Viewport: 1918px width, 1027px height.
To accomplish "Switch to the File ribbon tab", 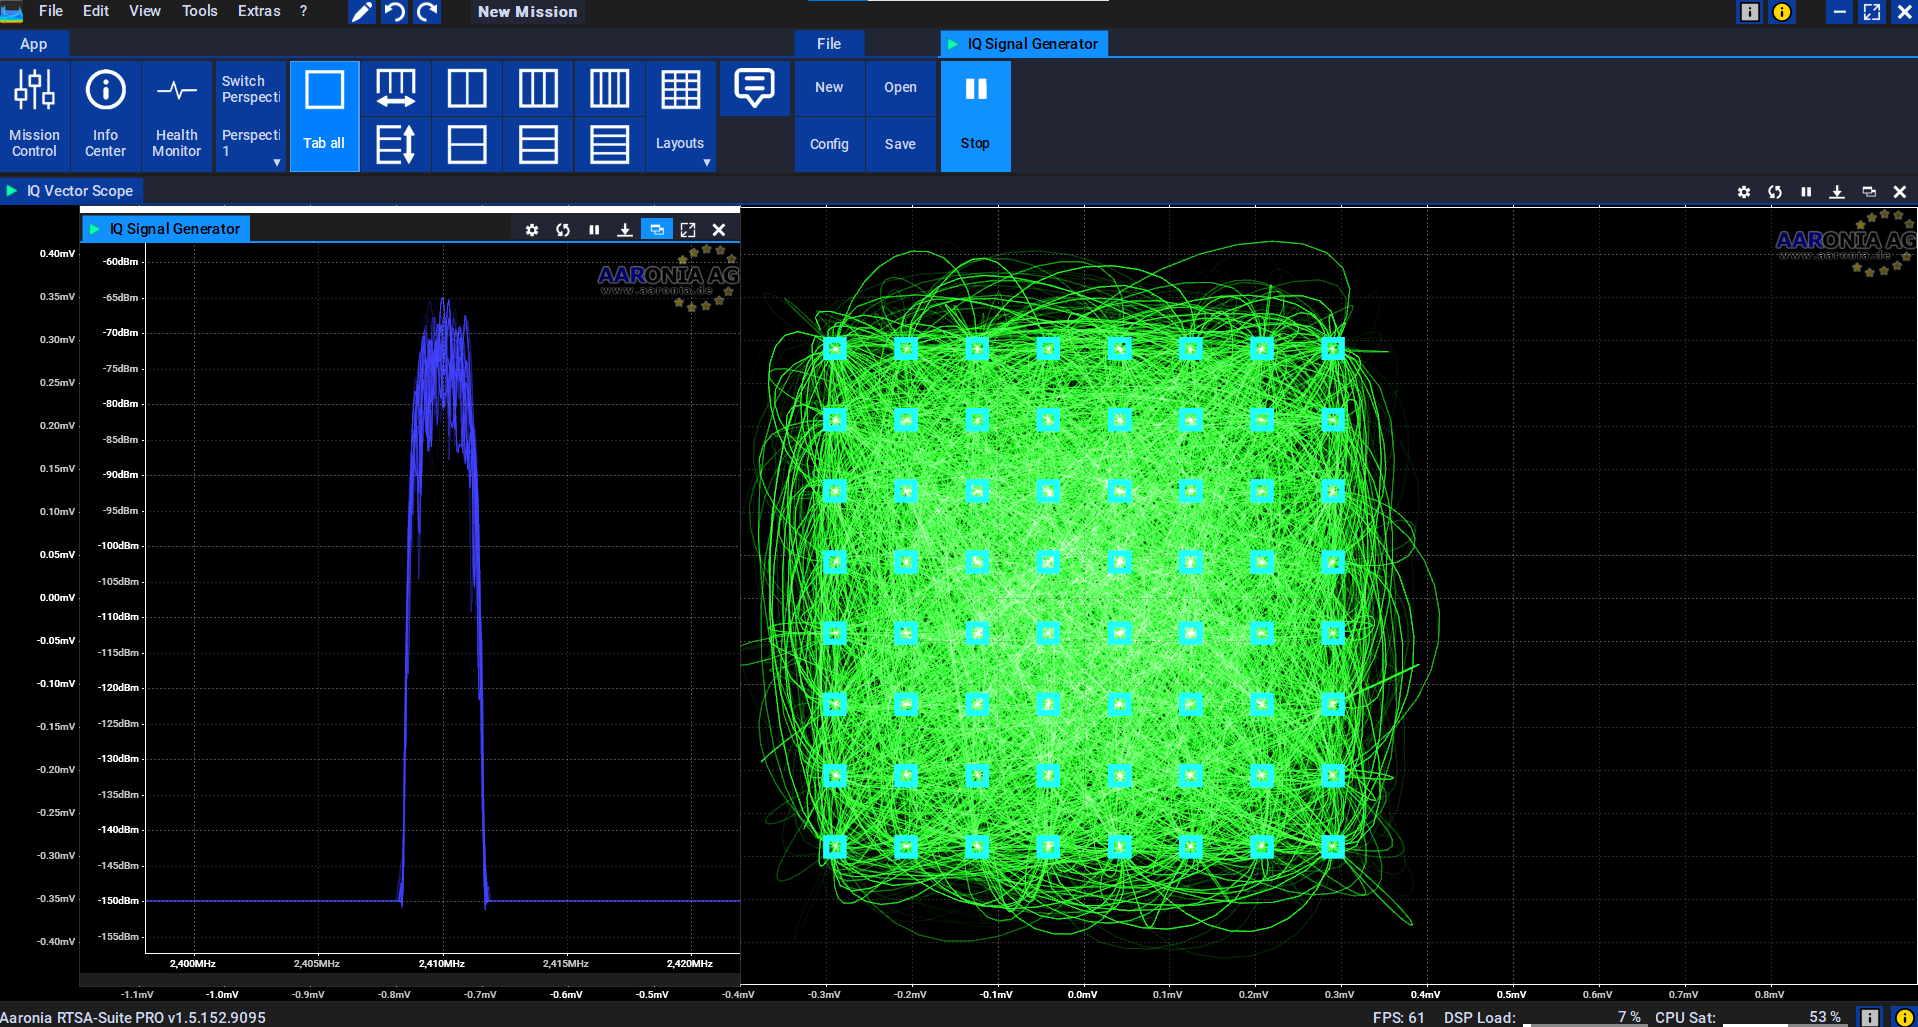I will (x=829, y=44).
